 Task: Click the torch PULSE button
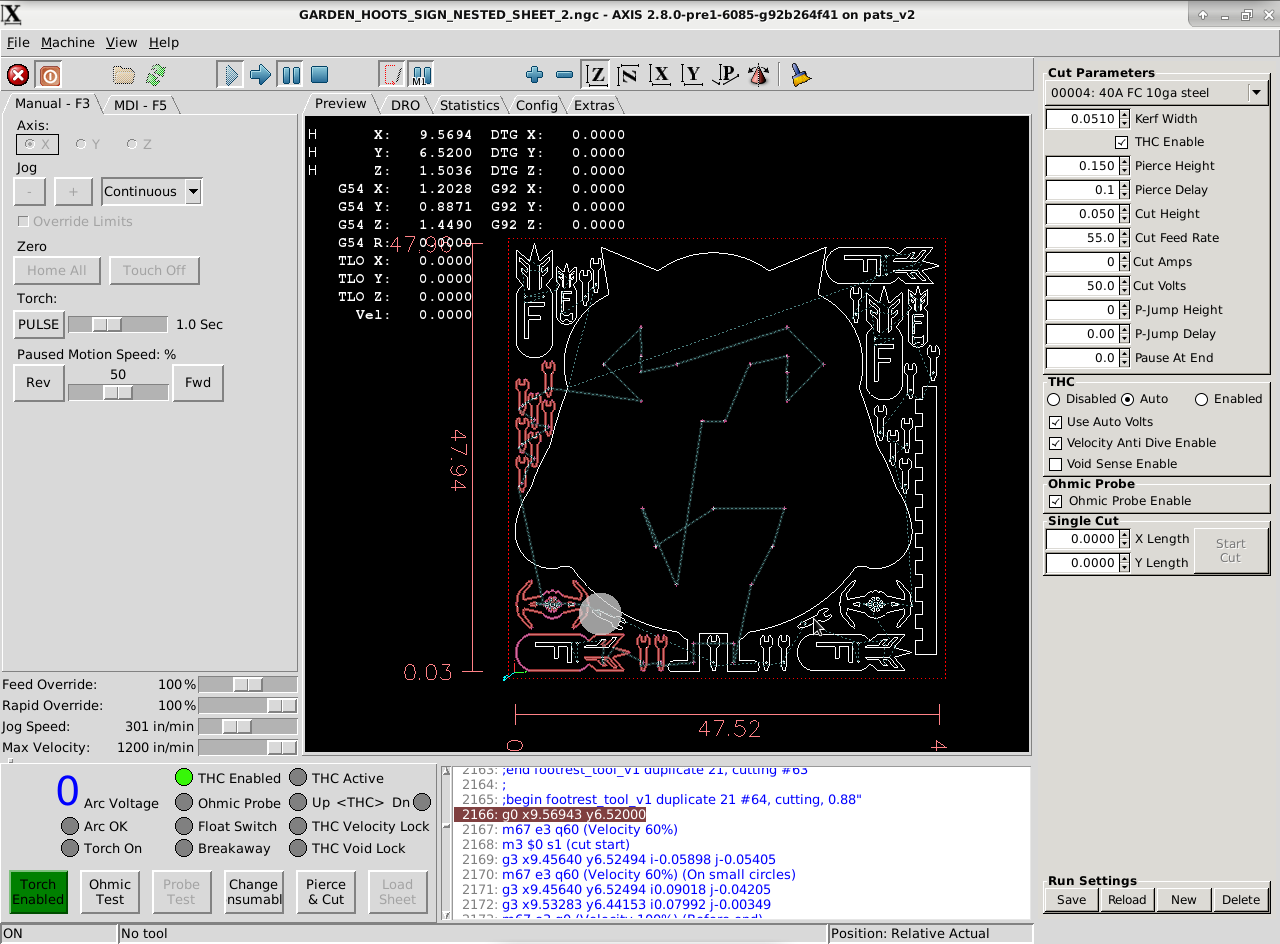[39, 325]
